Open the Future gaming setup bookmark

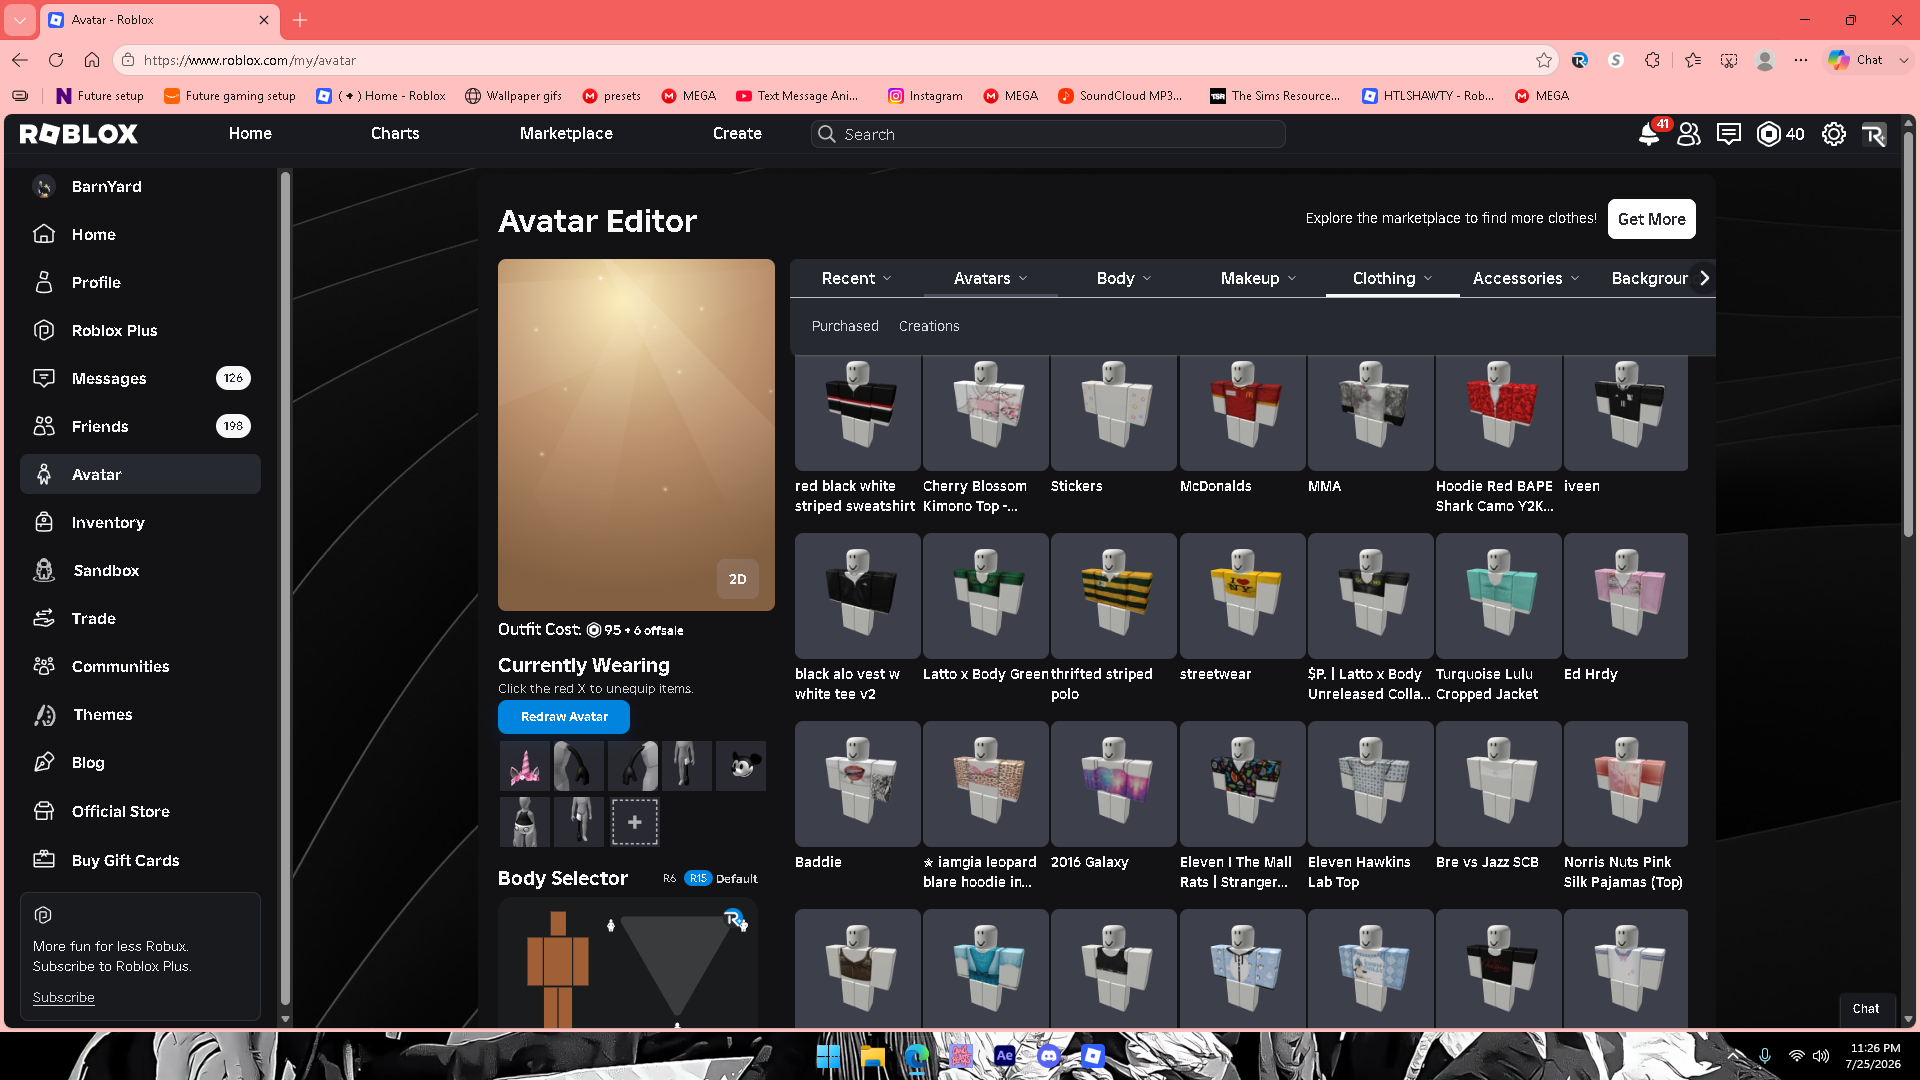coord(230,96)
